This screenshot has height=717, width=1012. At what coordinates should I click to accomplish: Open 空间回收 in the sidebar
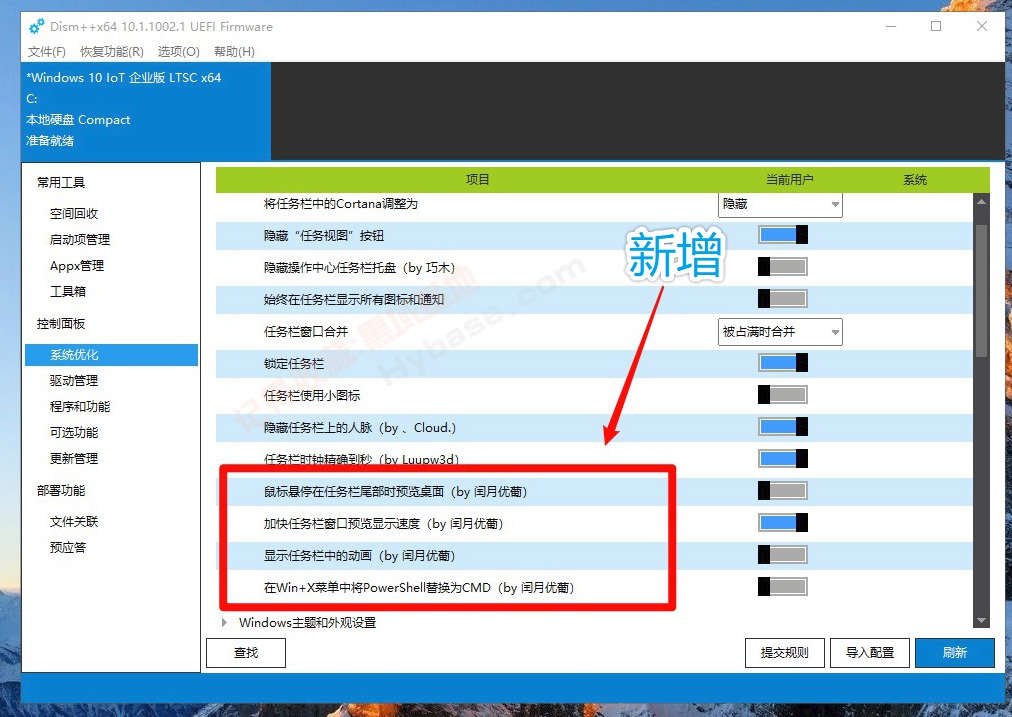tap(74, 214)
